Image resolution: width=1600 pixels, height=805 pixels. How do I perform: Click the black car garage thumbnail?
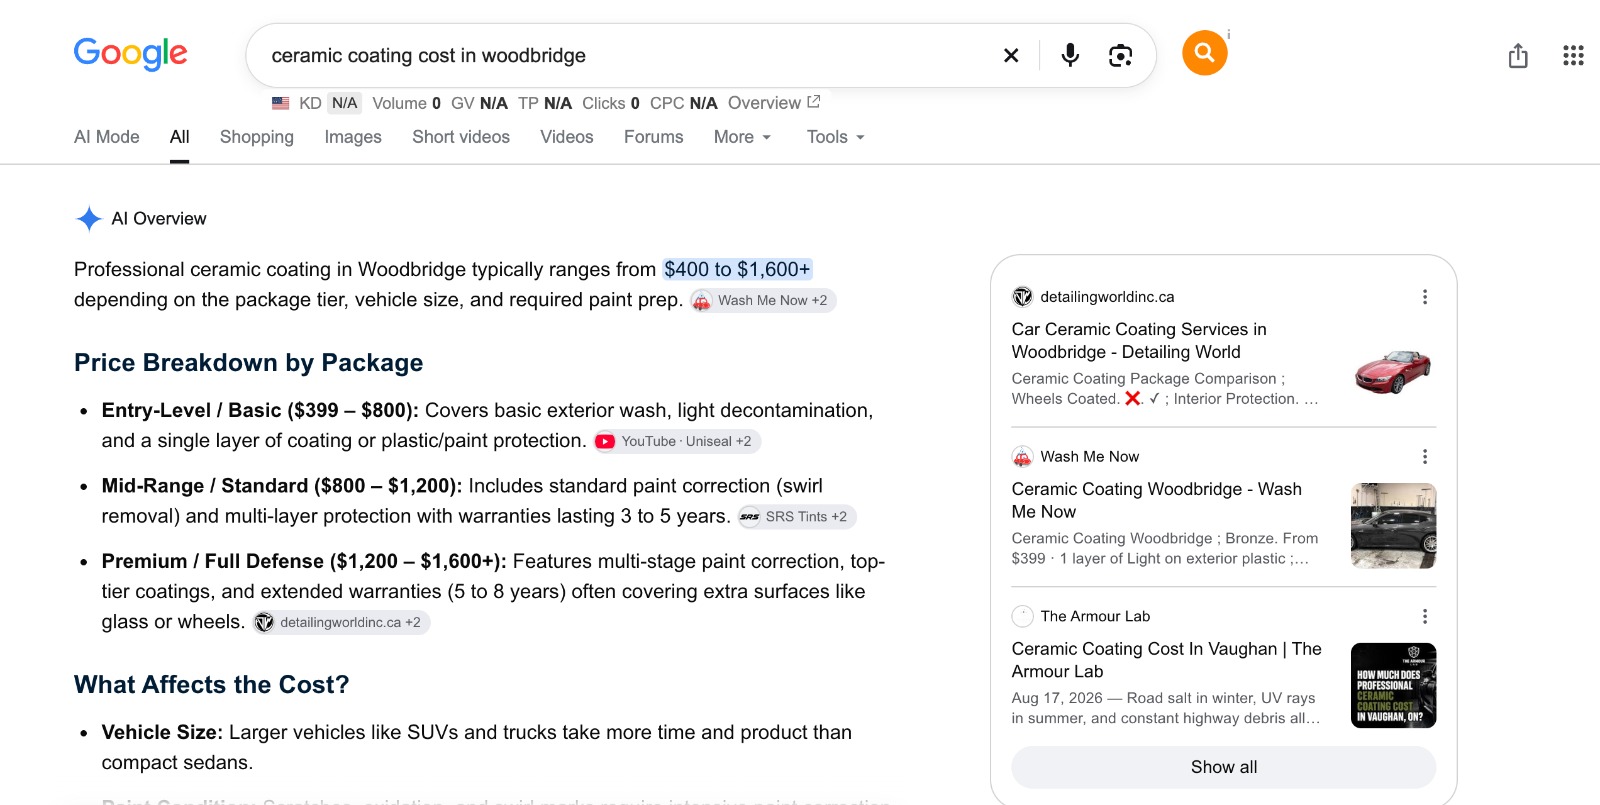(1393, 526)
